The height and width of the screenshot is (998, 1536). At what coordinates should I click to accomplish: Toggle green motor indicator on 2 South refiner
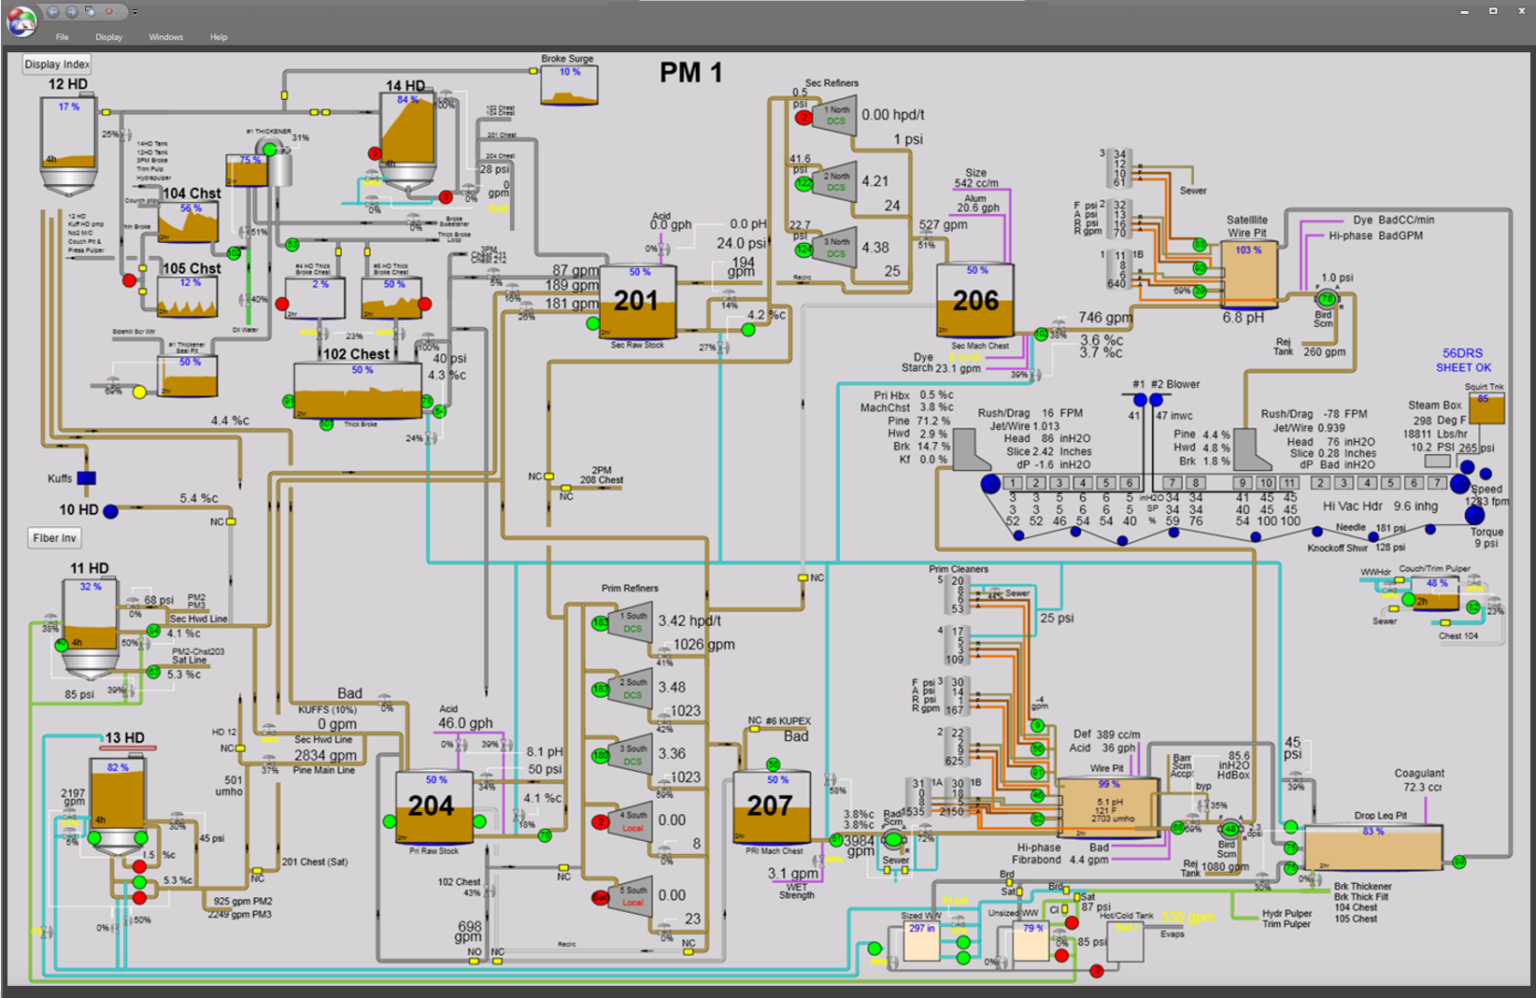tap(600, 689)
